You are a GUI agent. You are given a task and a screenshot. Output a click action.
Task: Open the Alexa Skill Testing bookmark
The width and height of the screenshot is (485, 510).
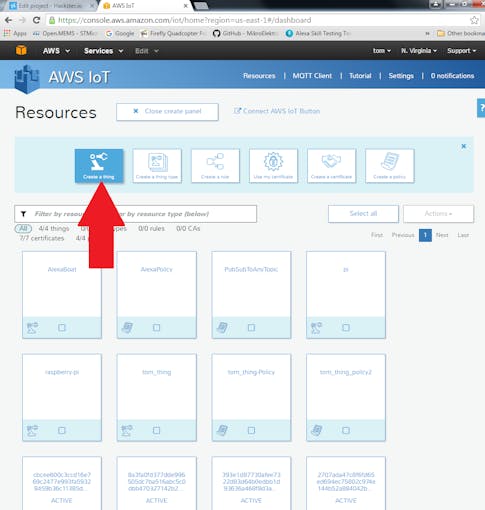[x=318, y=33]
